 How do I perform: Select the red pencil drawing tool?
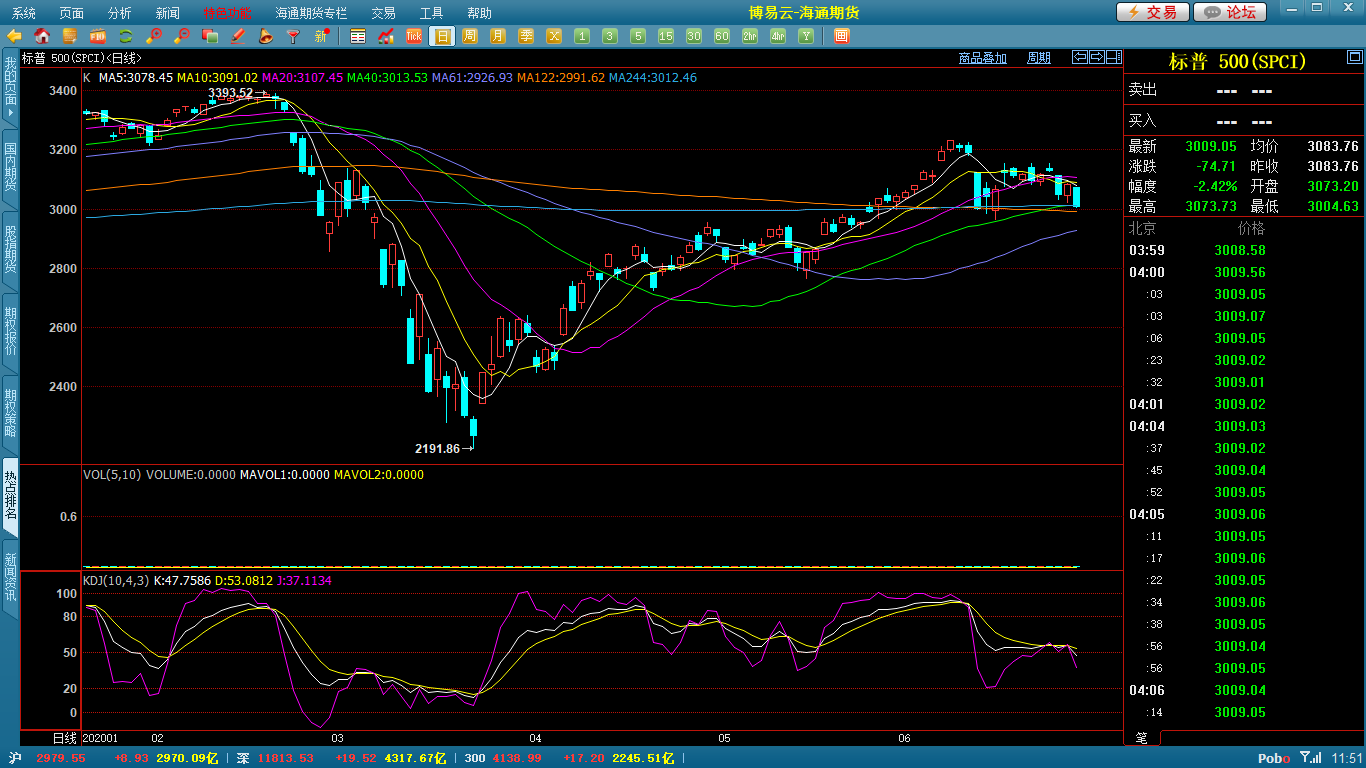coord(238,36)
